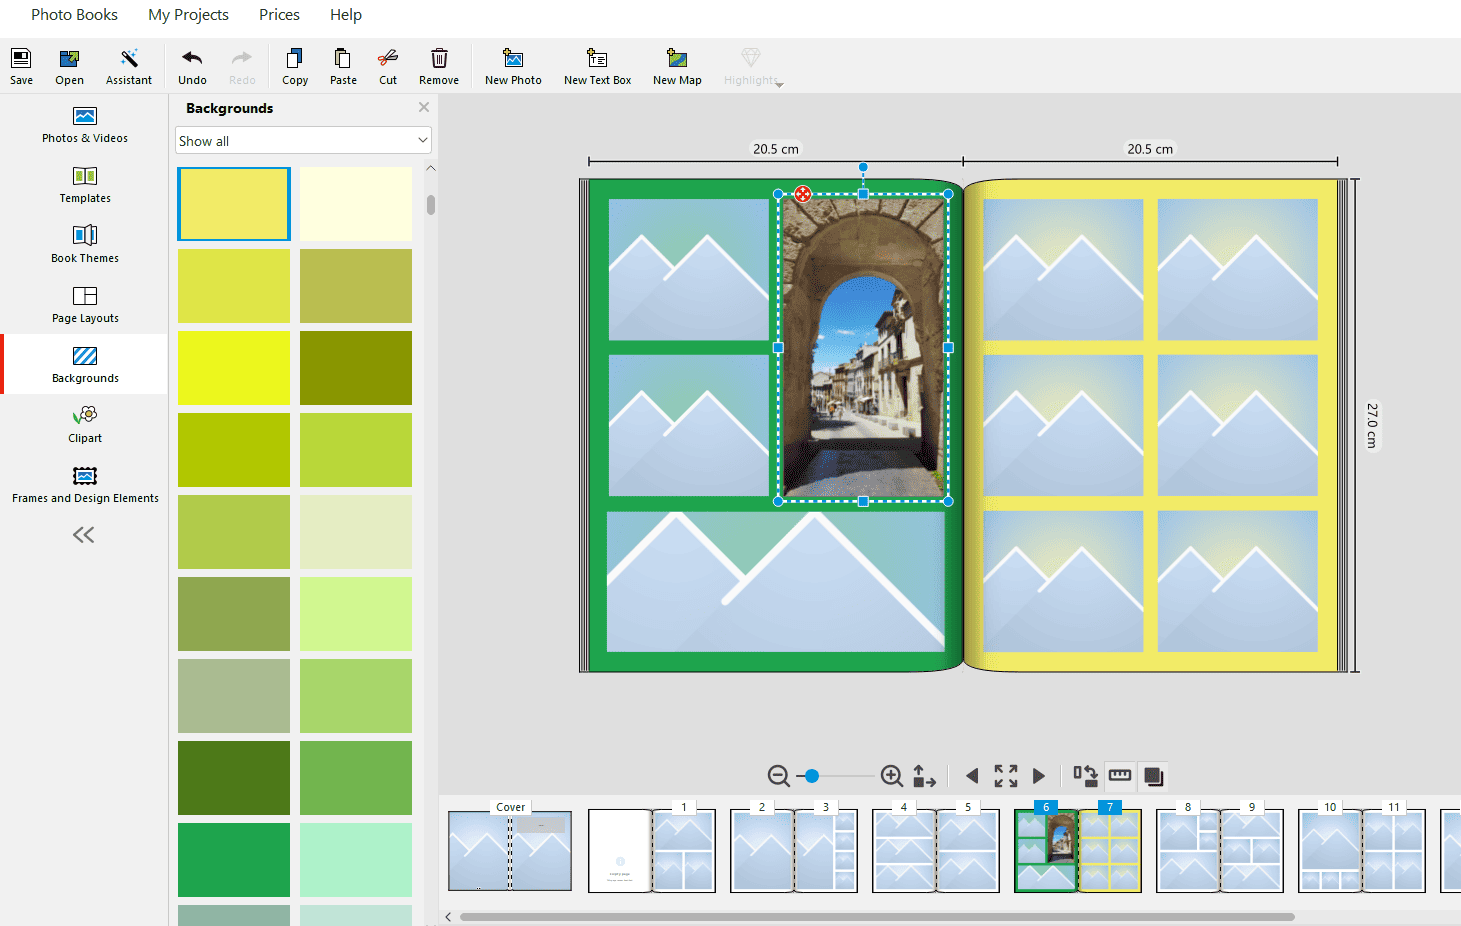Open My Projects menu

pyautogui.click(x=188, y=15)
